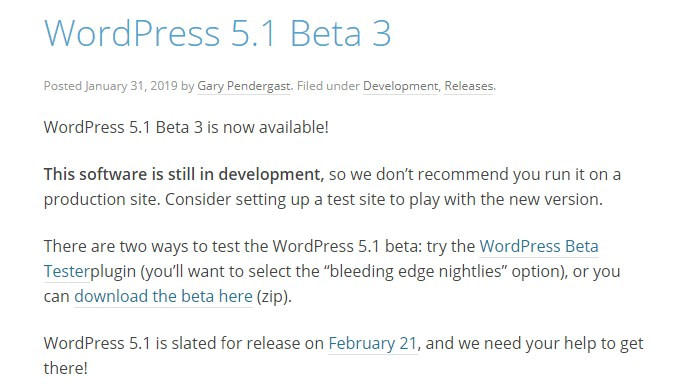Open the Development category link

click(400, 86)
